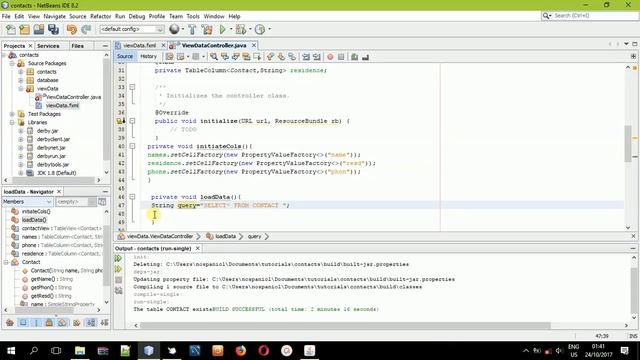The image size is (640, 360).
Task: Click the green Run Project icon
Action: 222,29
